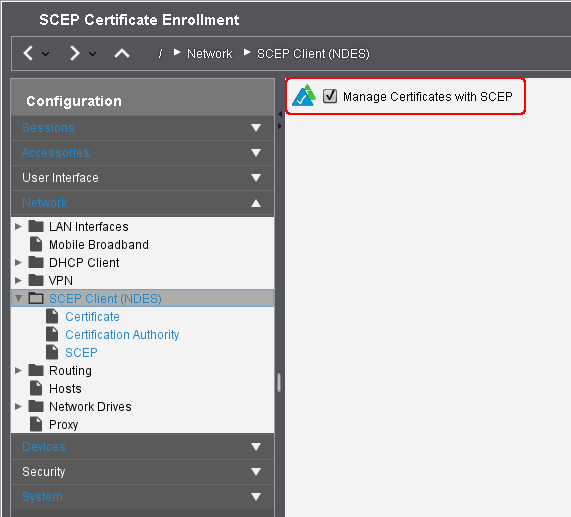Click the sidebar collapse splitter arrows

pyautogui.click(x=280, y=120)
